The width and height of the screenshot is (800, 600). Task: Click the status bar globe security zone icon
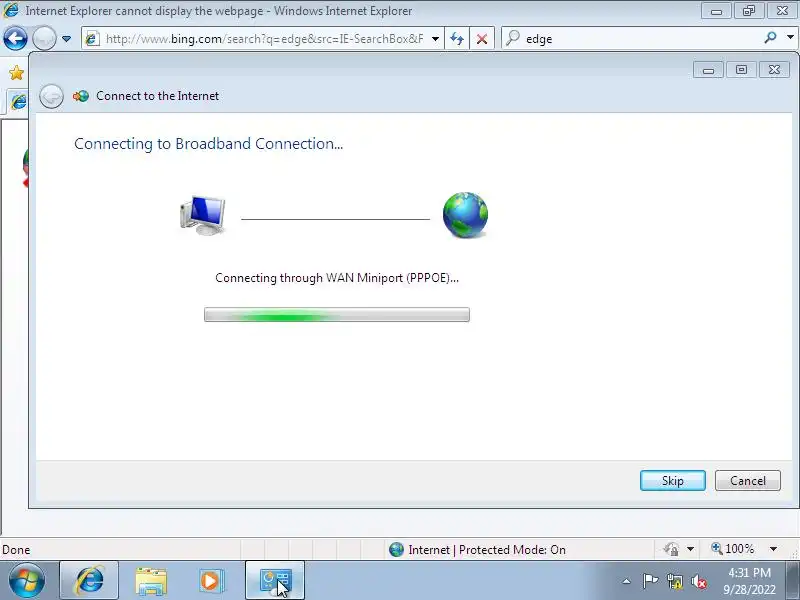tap(396, 549)
